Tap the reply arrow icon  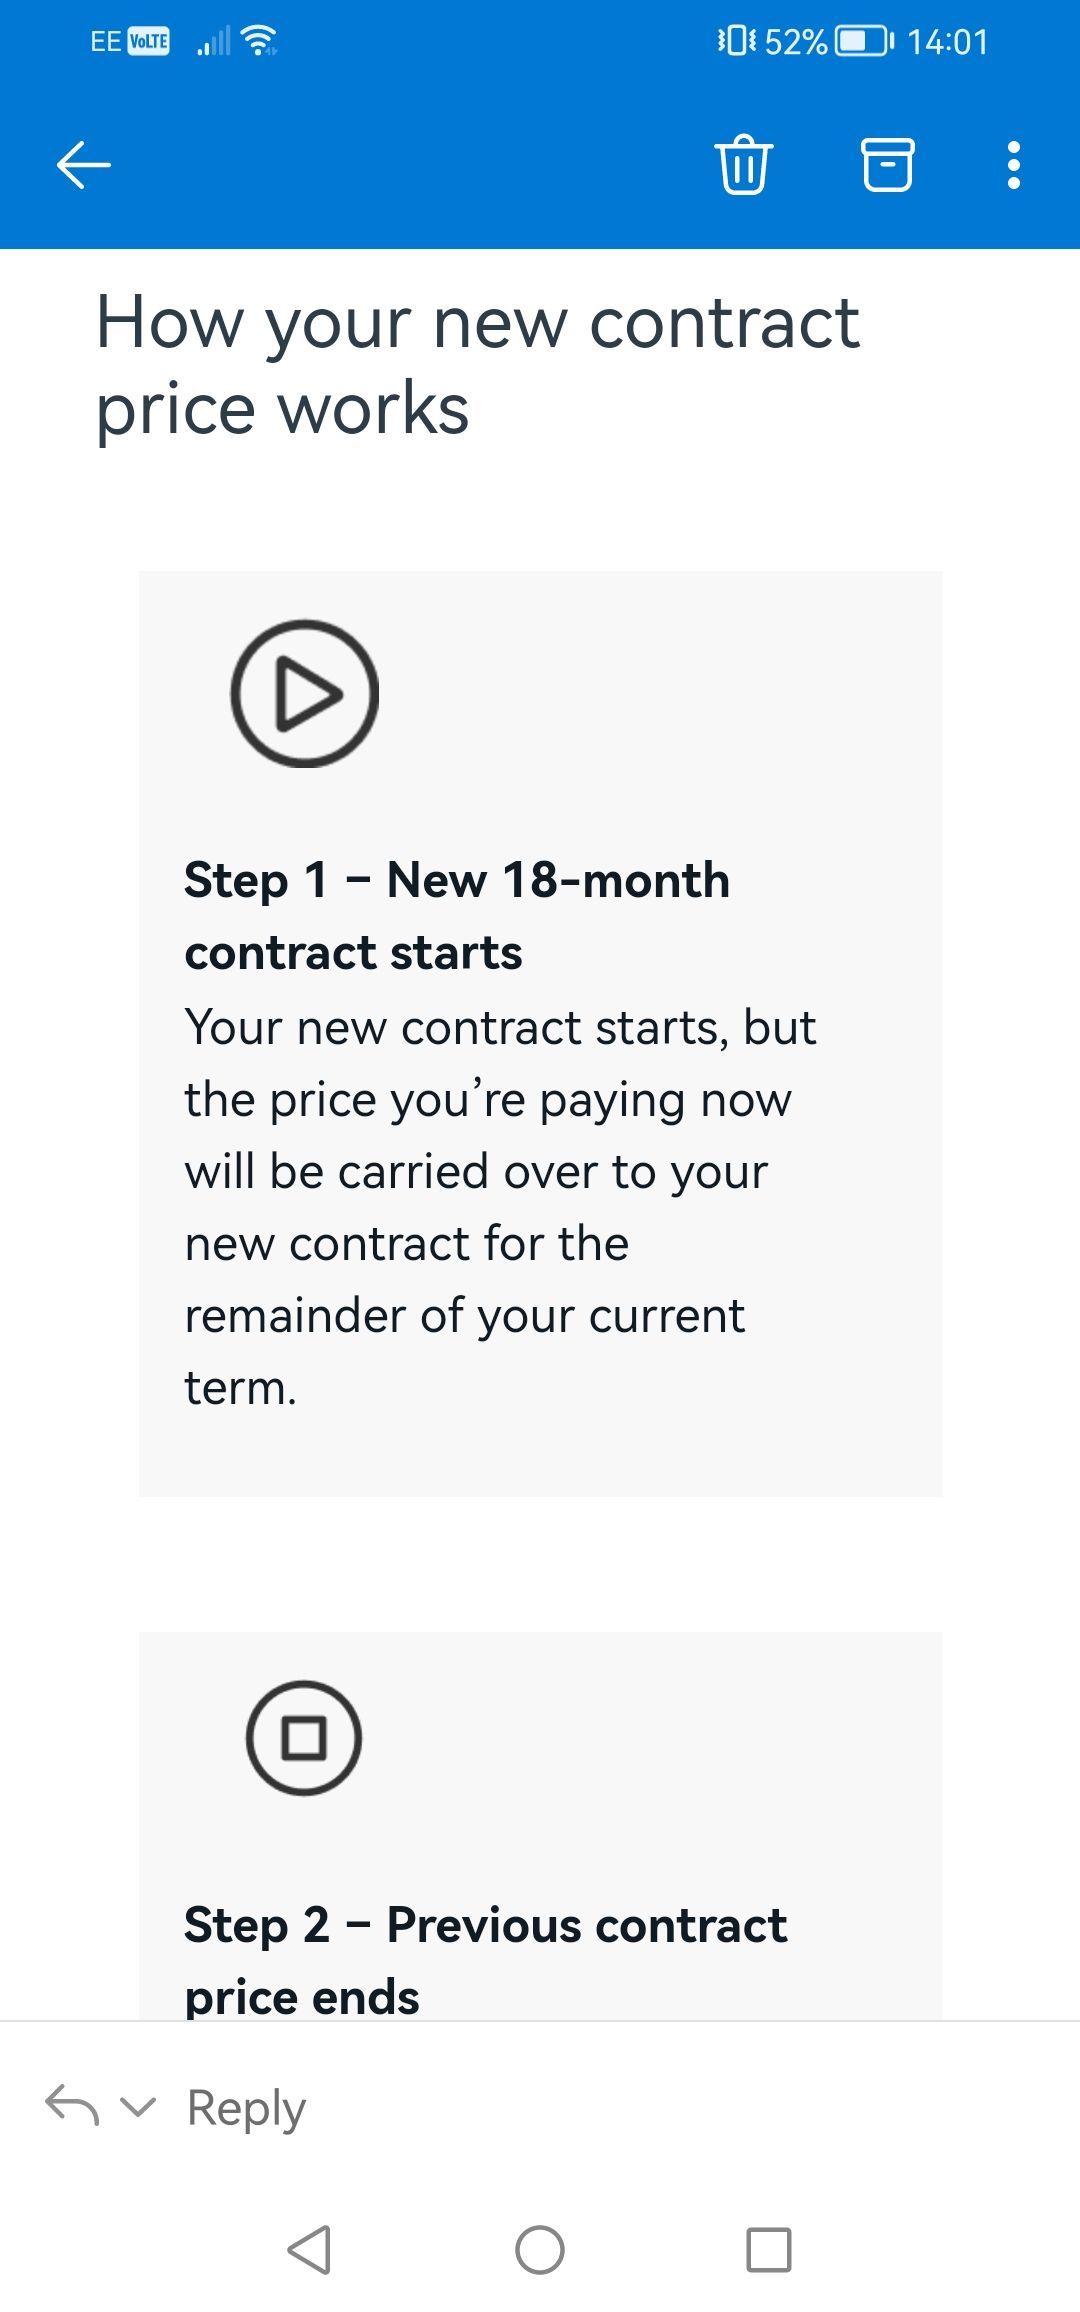point(72,2105)
